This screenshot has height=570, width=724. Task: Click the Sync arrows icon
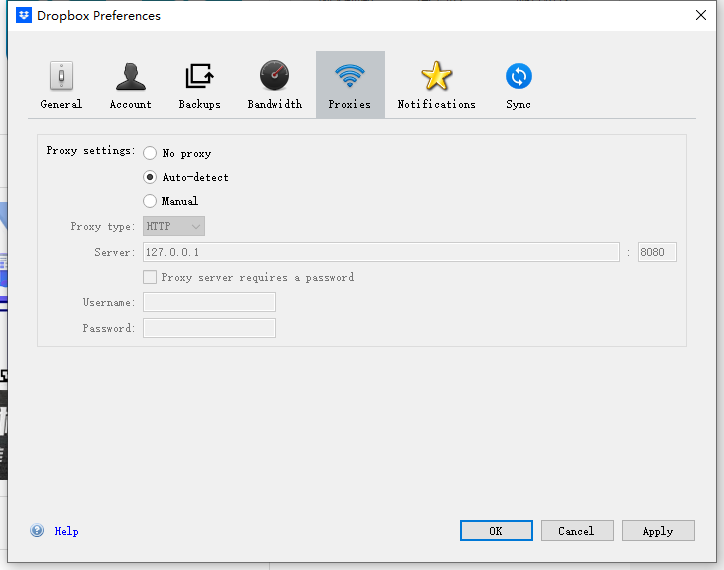(x=519, y=76)
